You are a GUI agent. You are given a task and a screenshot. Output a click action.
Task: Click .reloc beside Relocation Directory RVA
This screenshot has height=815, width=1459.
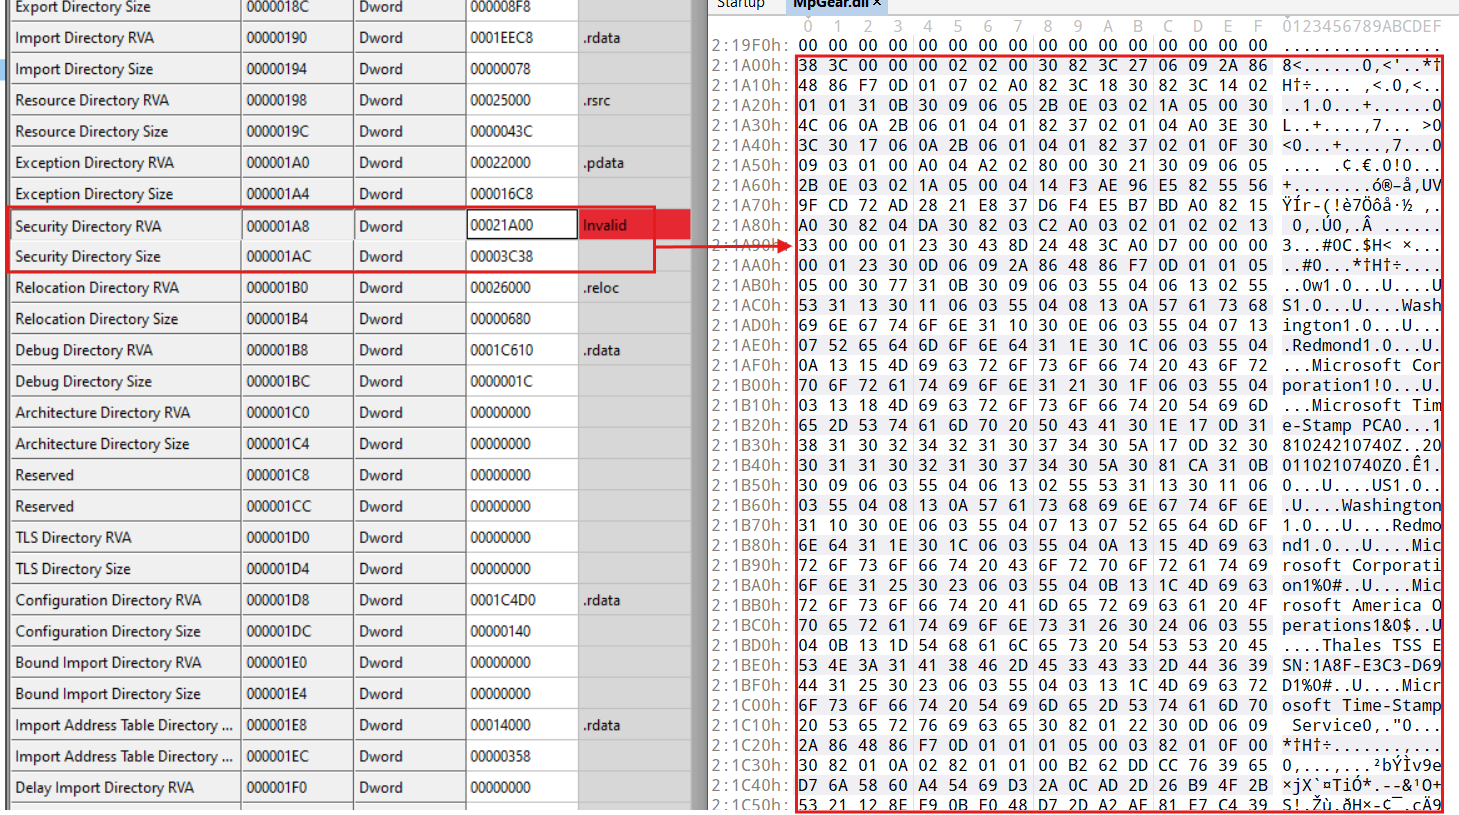pyautogui.click(x=600, y=287)
